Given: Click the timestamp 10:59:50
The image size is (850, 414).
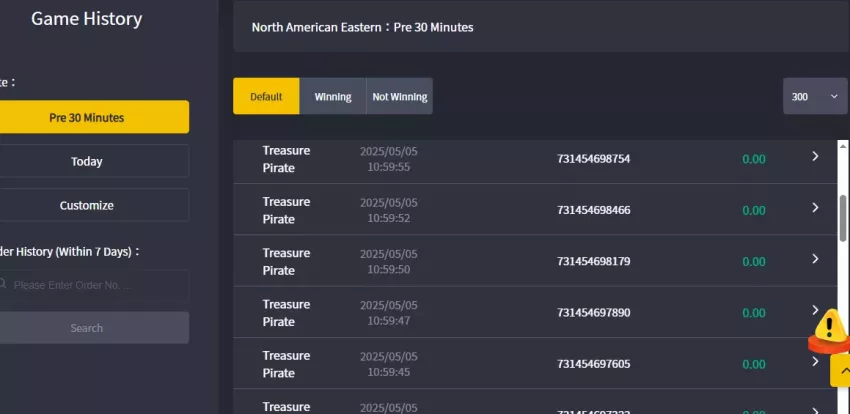Looking at the screenshot, I should [x=389, y=269].
